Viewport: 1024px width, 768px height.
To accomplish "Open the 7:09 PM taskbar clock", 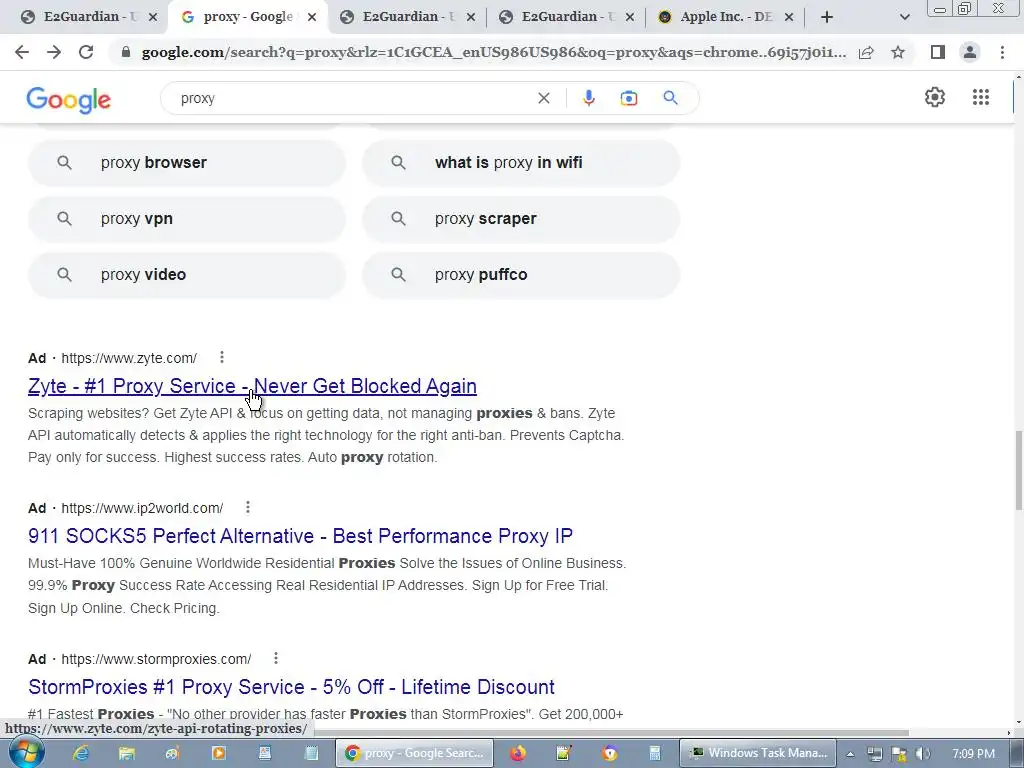I will pos(974,754).
